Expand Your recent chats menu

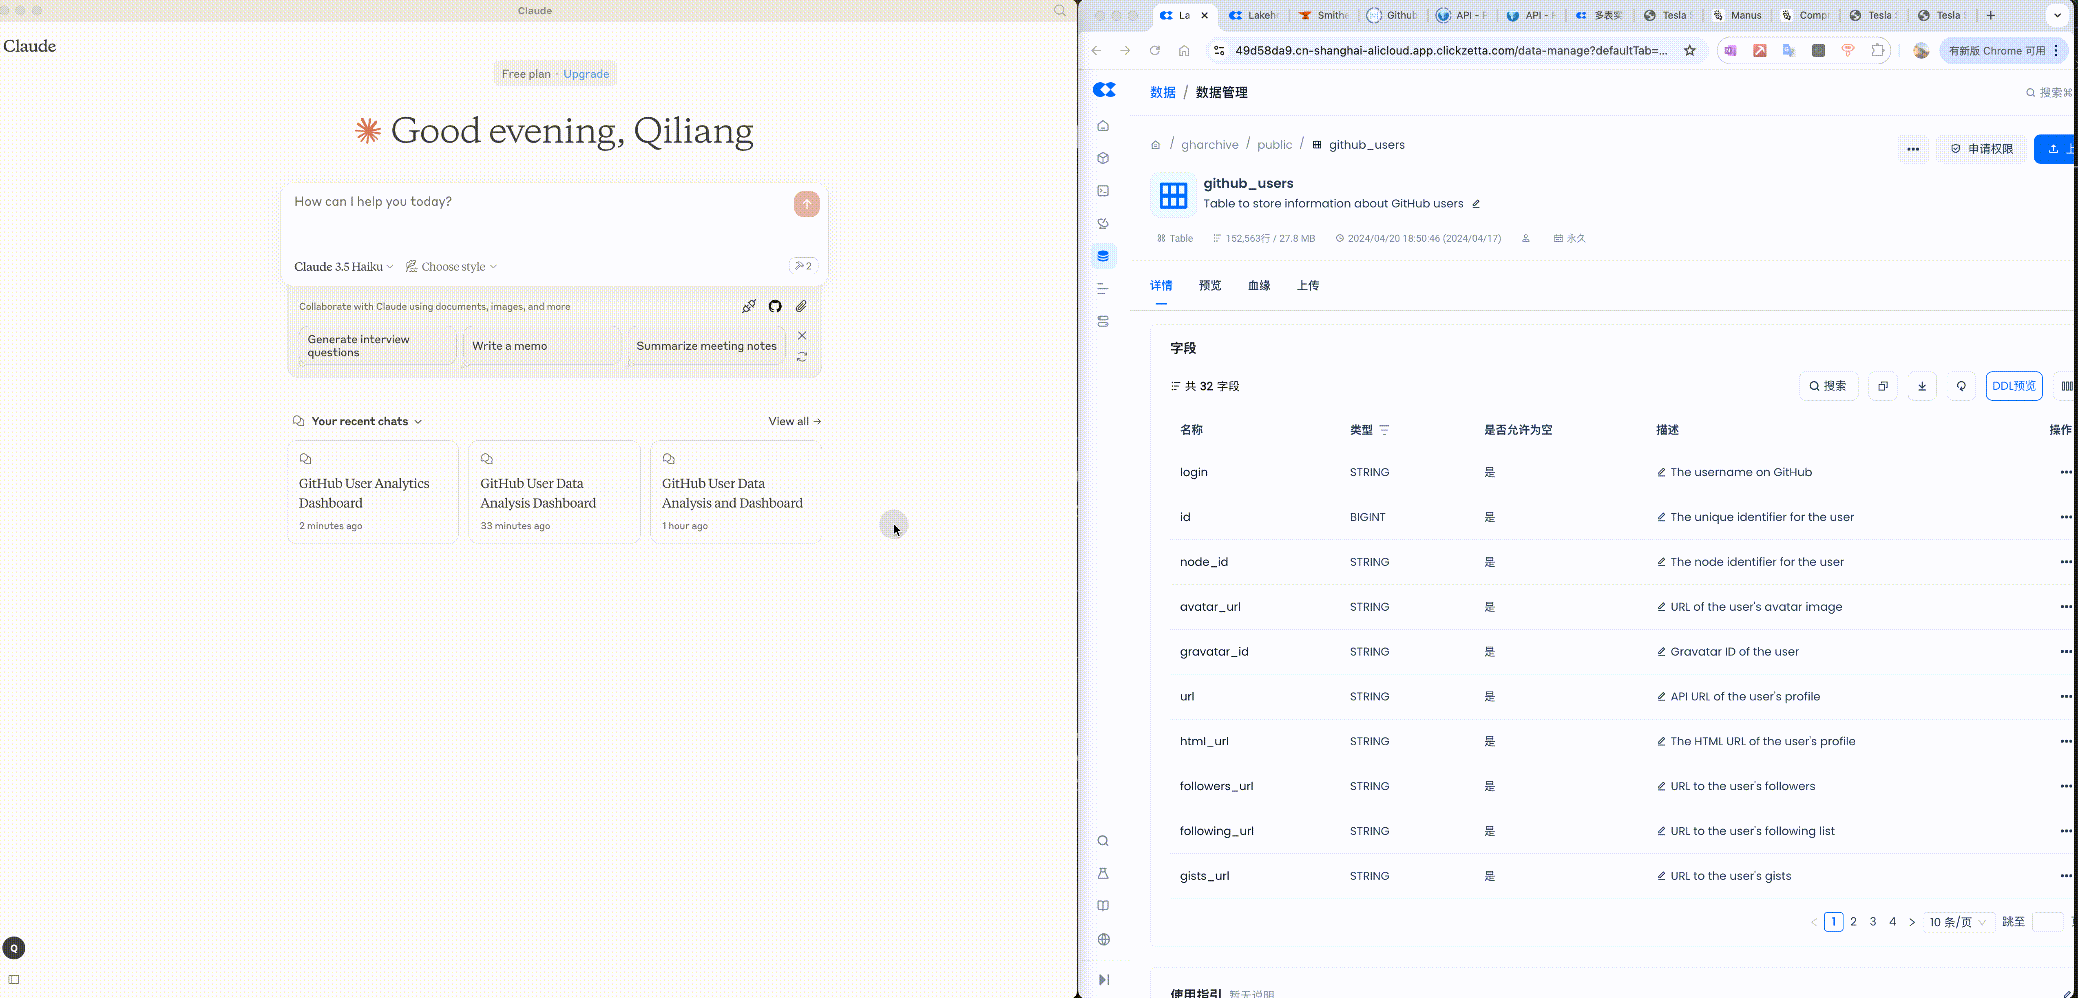pos(366,421)
